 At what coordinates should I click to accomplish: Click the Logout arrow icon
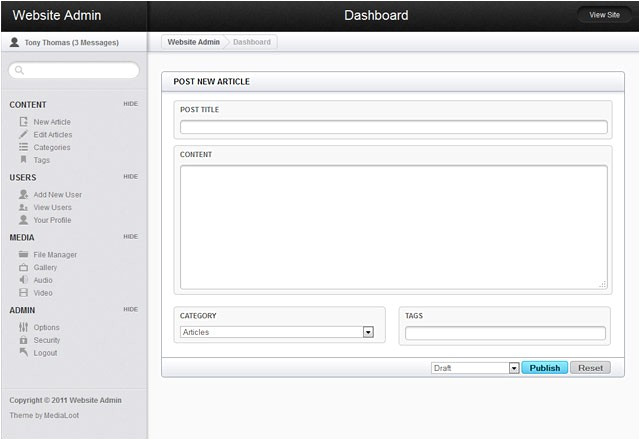pos(24,352)
